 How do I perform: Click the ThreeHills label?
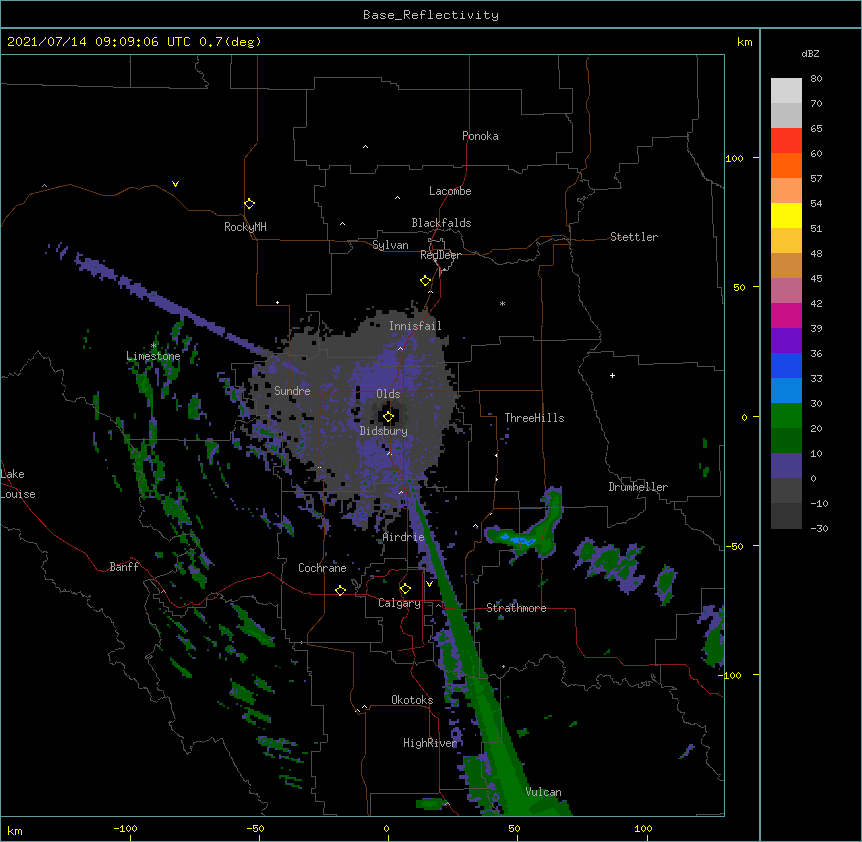point(534,418)
